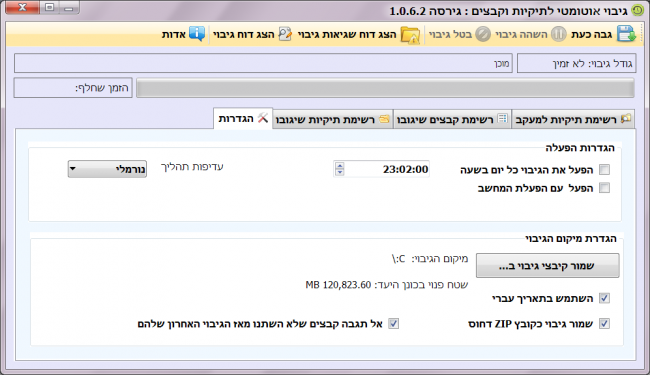Click the 'מיקום הגיבוי: C:\' text
The image size is (650, 375).
(430, 259)
